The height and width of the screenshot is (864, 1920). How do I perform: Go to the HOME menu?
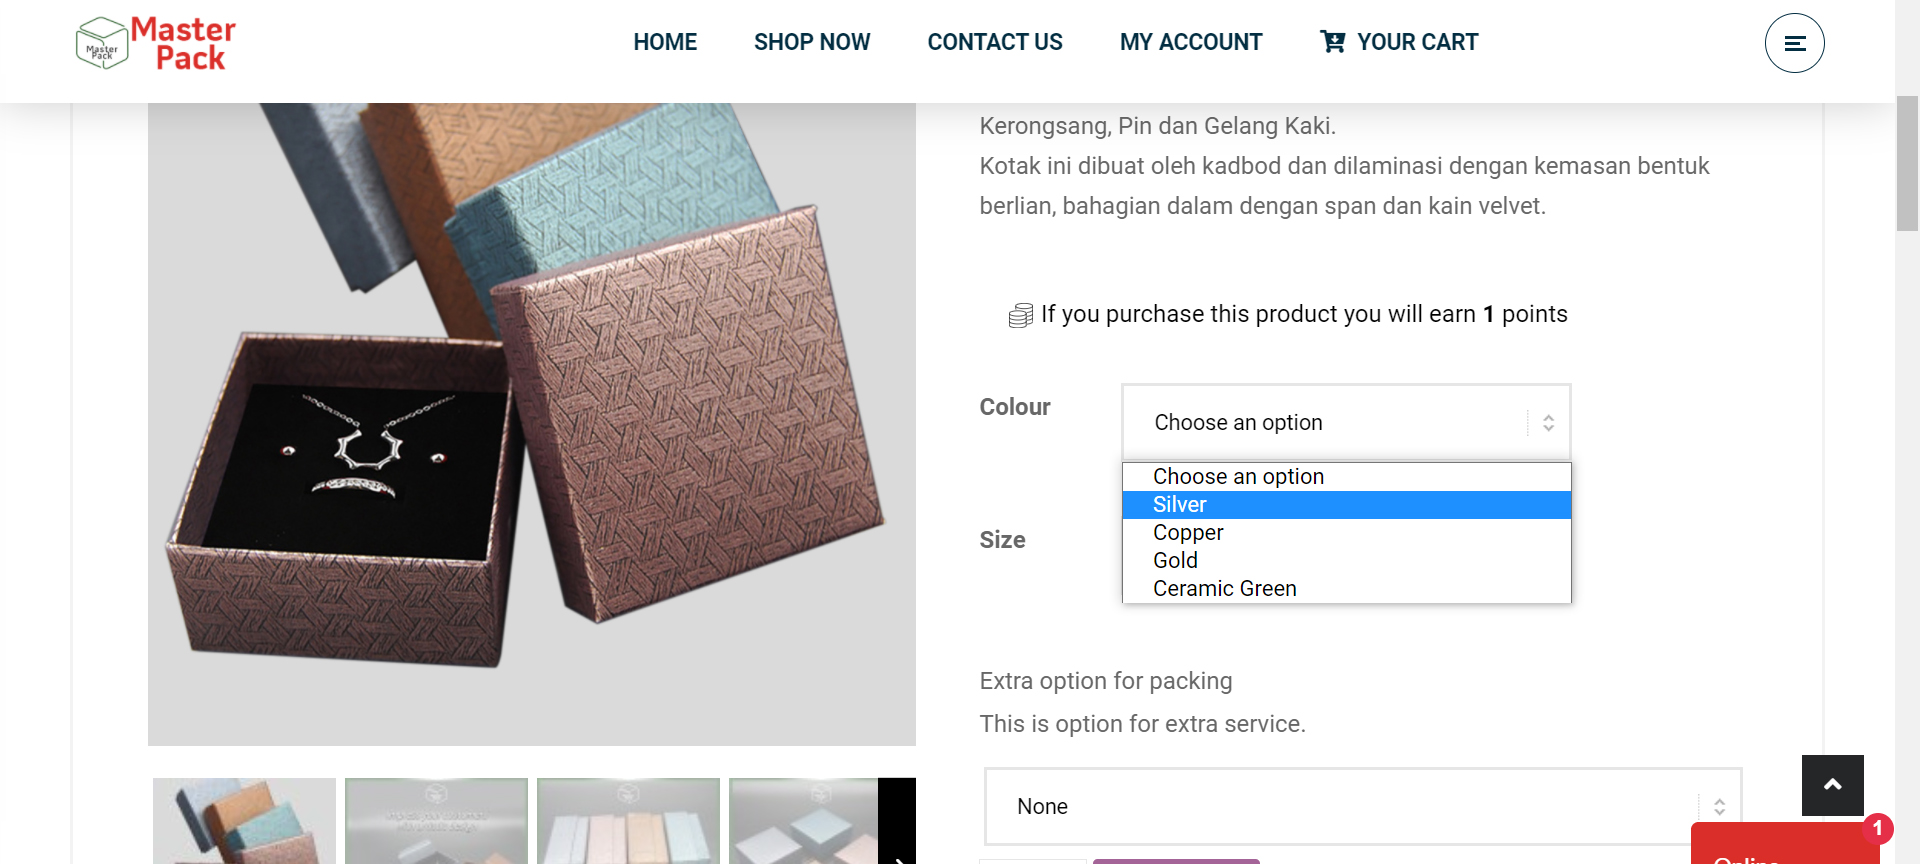664,42
